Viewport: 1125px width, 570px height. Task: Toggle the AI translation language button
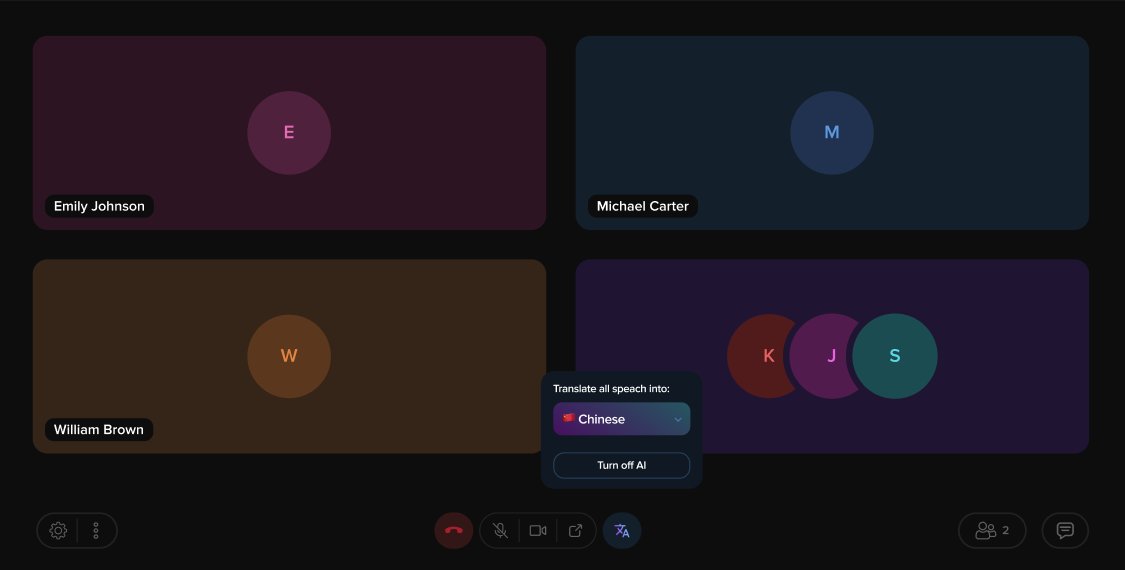coord(622,531)
